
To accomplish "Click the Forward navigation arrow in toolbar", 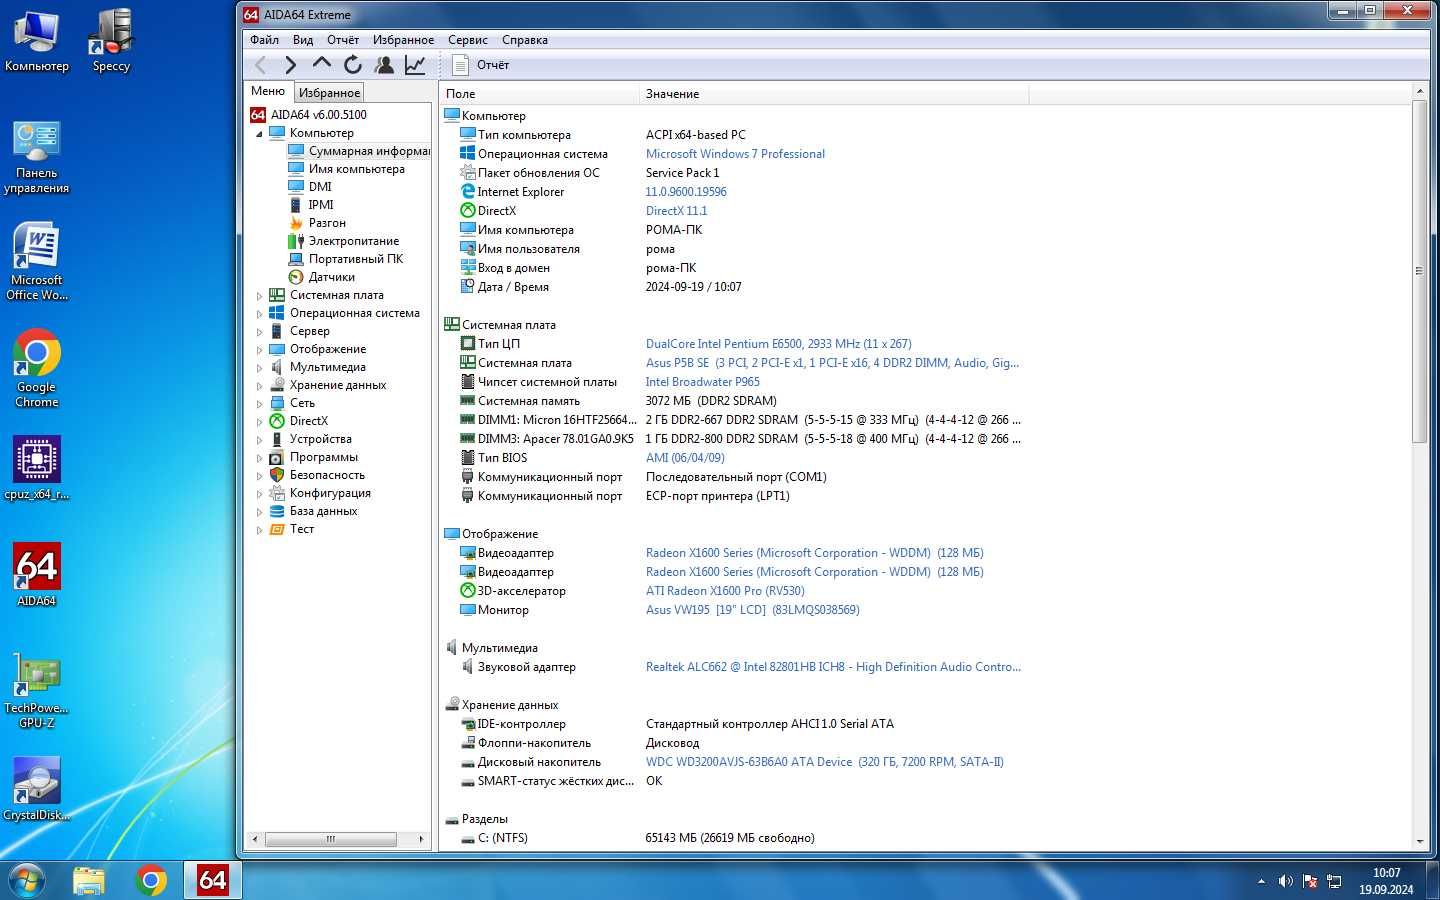I will coord(291,65).
